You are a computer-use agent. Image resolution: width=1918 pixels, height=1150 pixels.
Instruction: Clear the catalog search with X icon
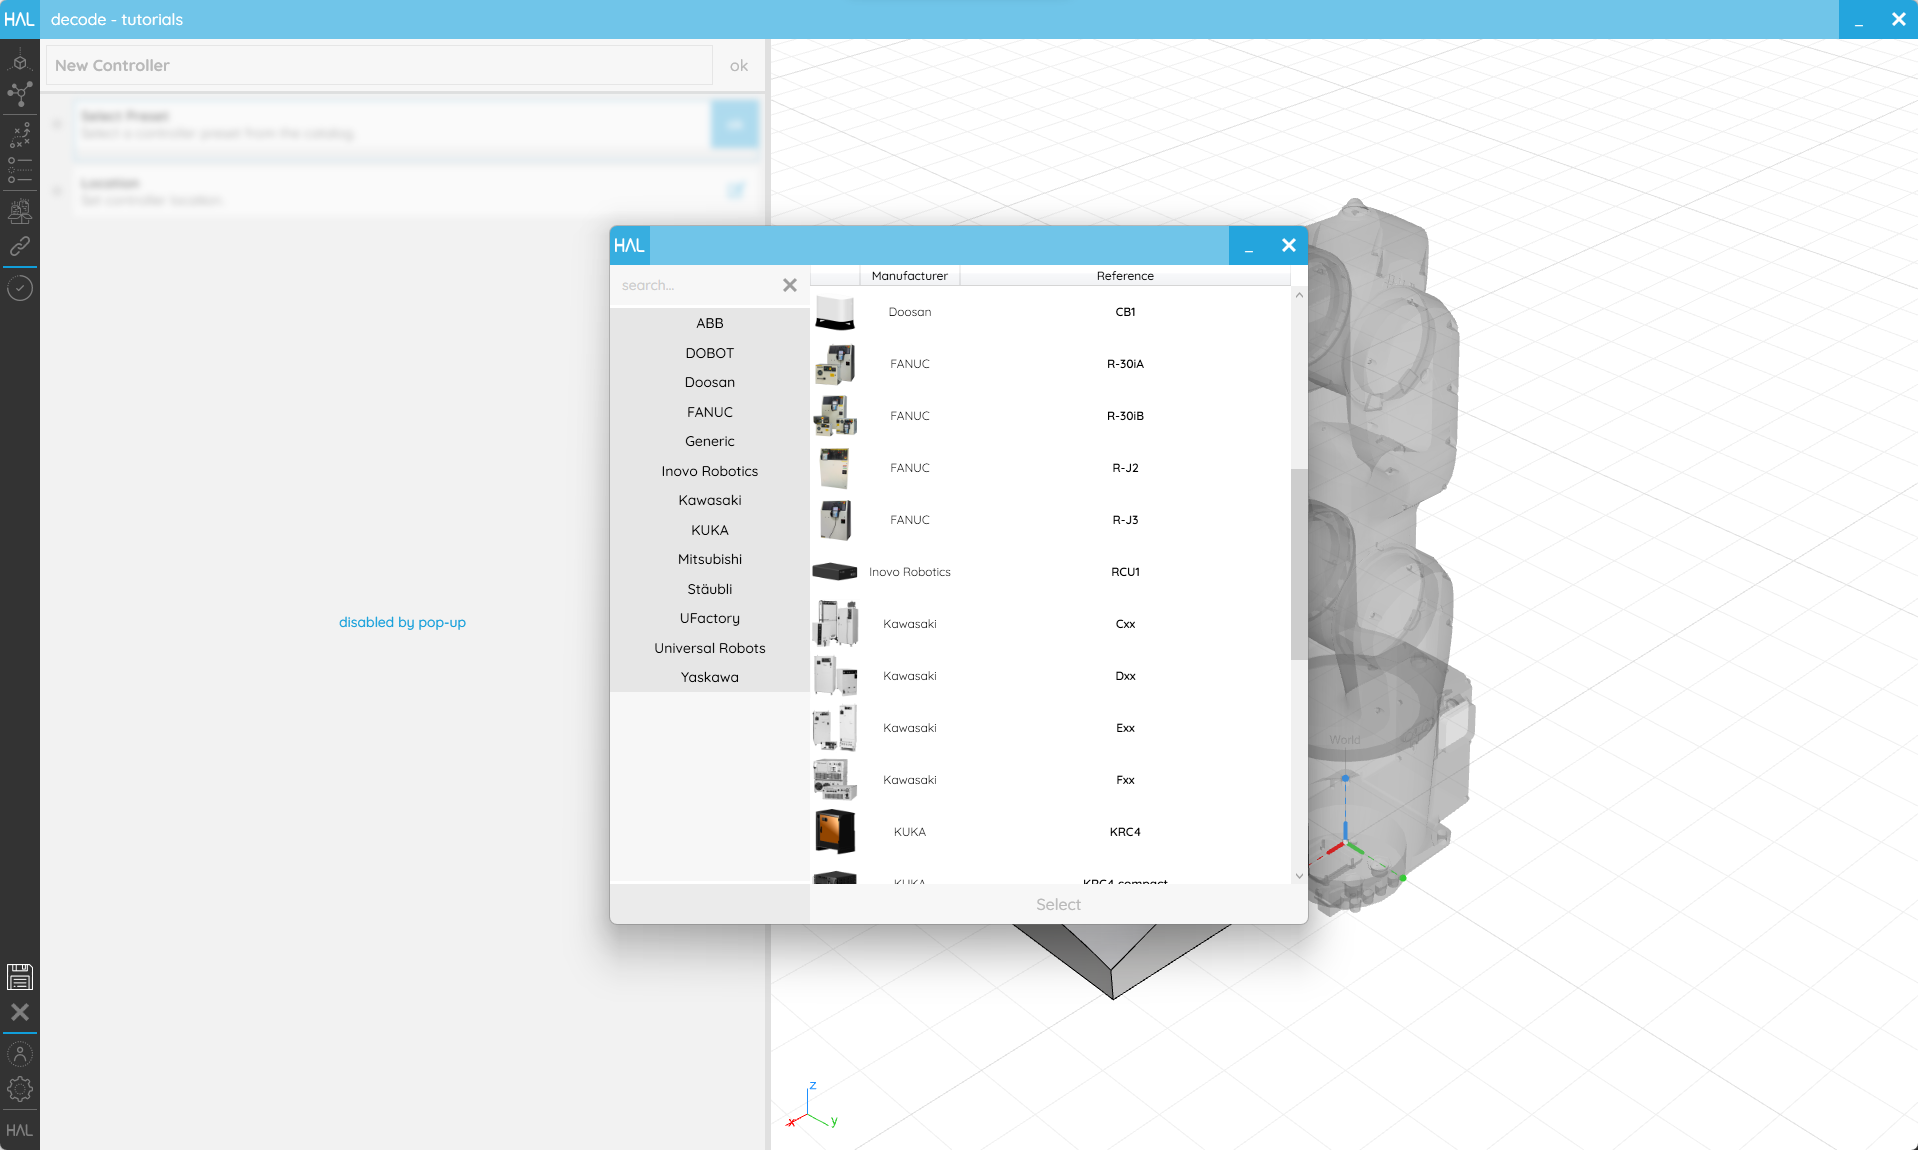(x=790, y=285)
